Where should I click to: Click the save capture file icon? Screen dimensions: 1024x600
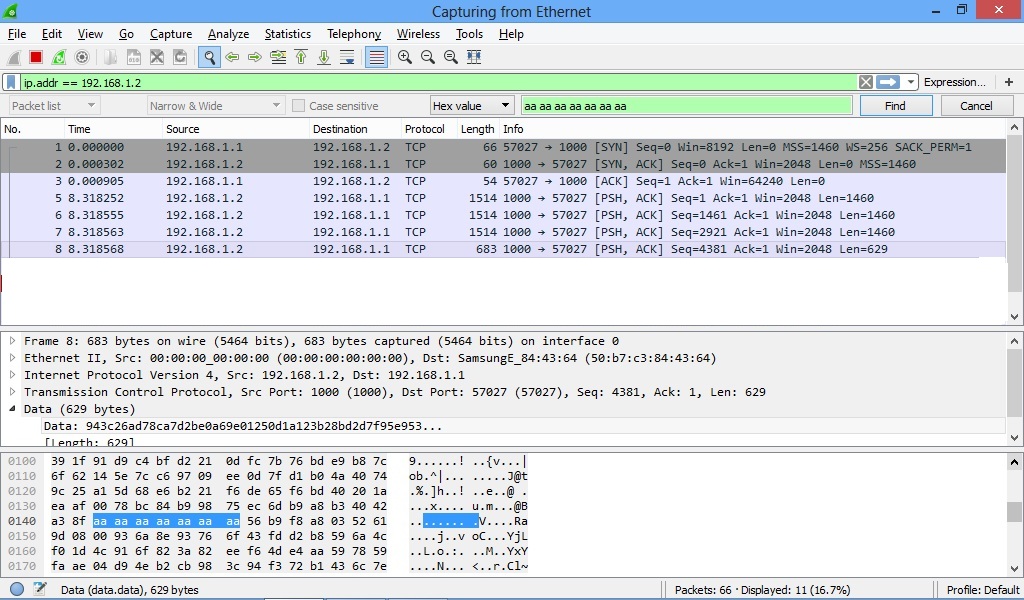click(x=134, y=57)
